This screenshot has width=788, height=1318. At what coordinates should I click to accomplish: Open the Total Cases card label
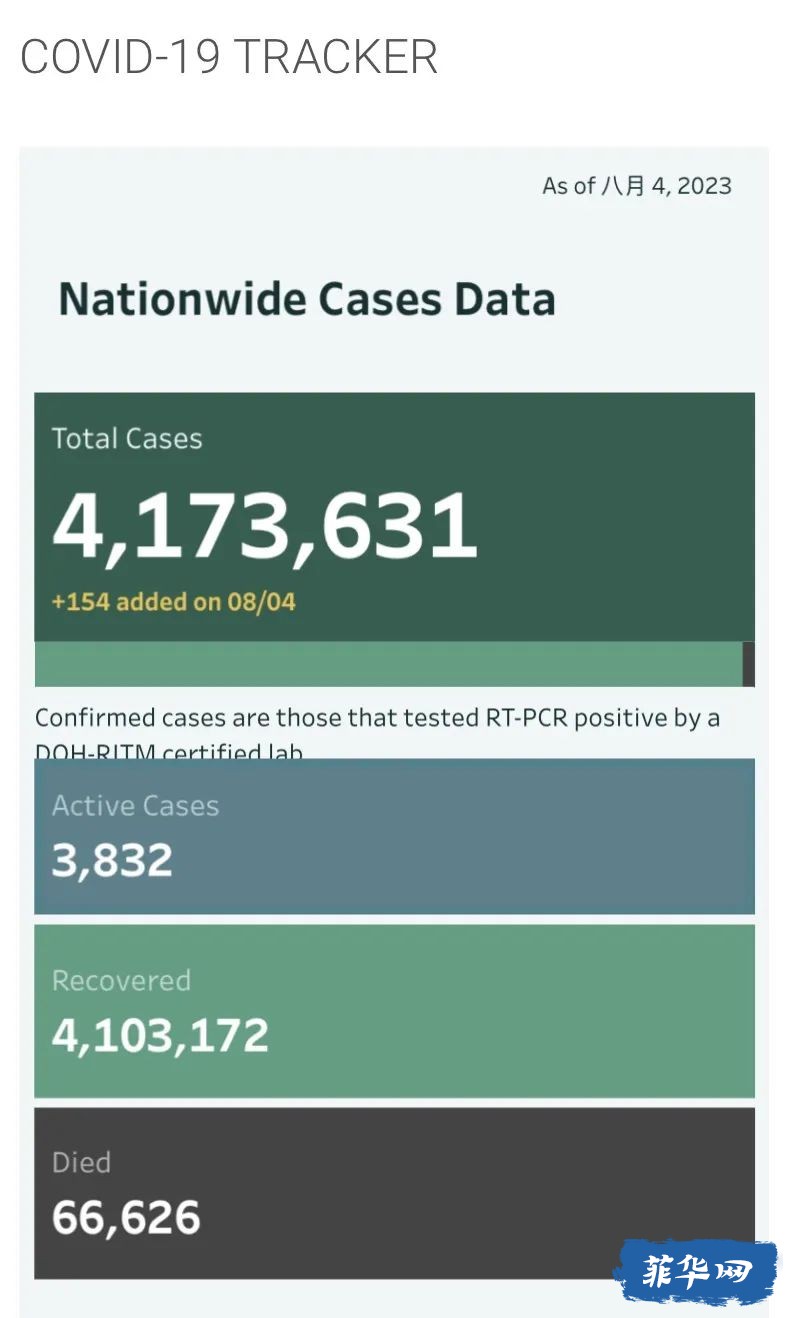click(127, 439)
